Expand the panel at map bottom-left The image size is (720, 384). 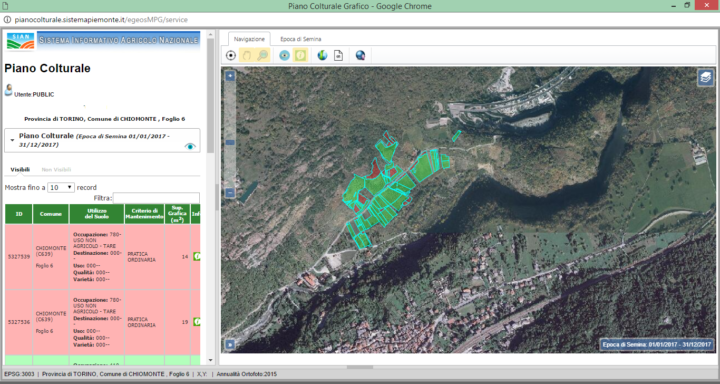pos(230,344)
